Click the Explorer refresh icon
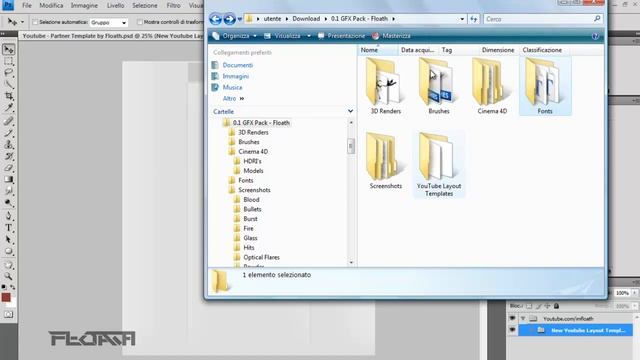 (473, 19)
